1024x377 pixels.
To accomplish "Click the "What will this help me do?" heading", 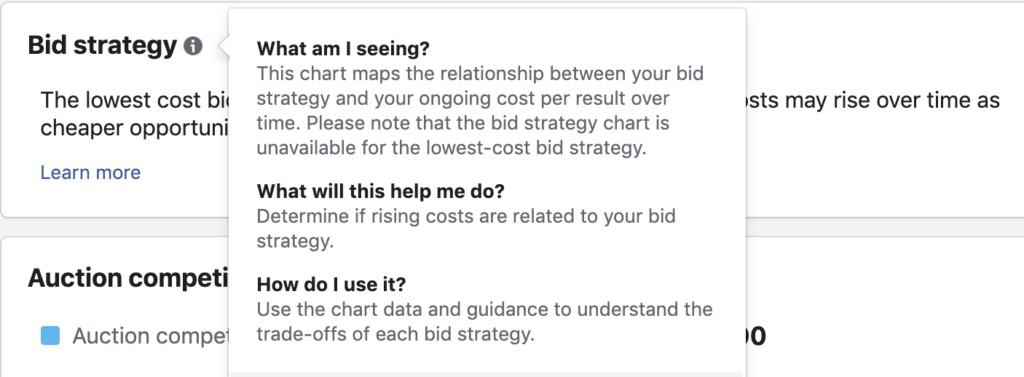I will coord(381,191).
